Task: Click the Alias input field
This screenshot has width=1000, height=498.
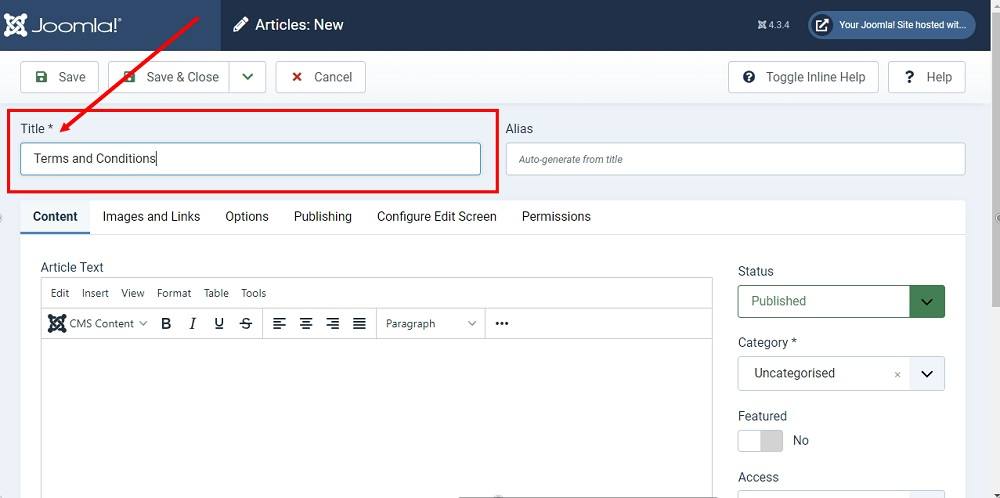Action: (x=735, y=159)
